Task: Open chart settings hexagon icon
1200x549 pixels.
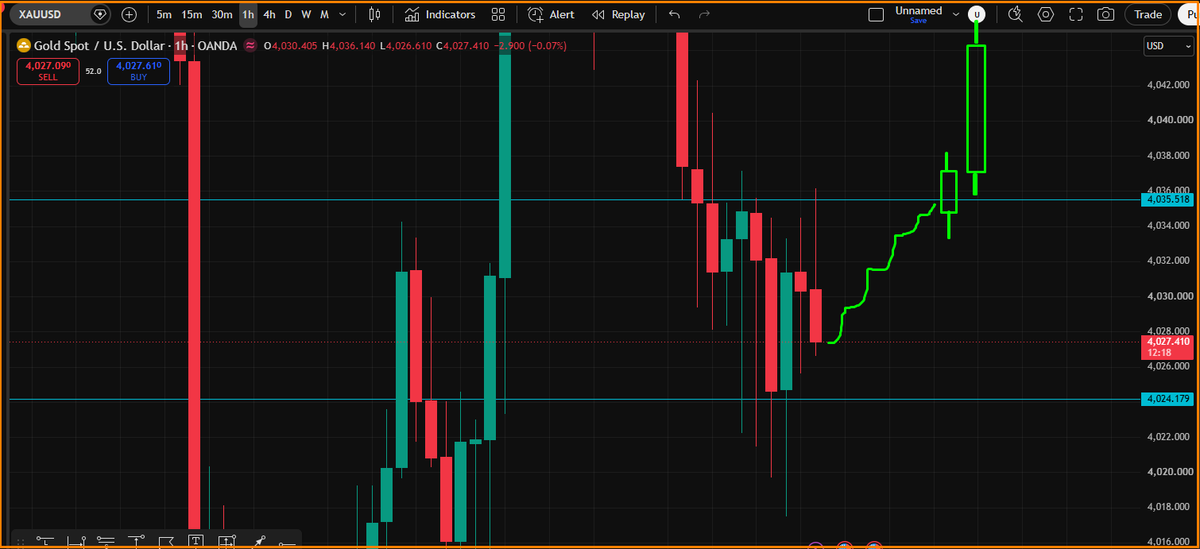Action: coord(1046,15)
